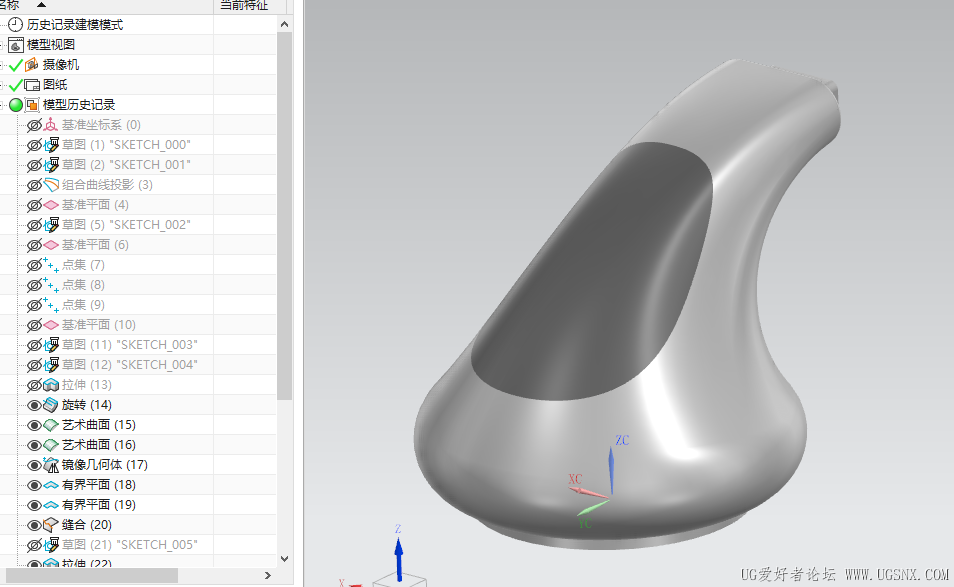Click the 组合曲线投影 (3) curve icon
954x587 pixels.
pos(51,184)
